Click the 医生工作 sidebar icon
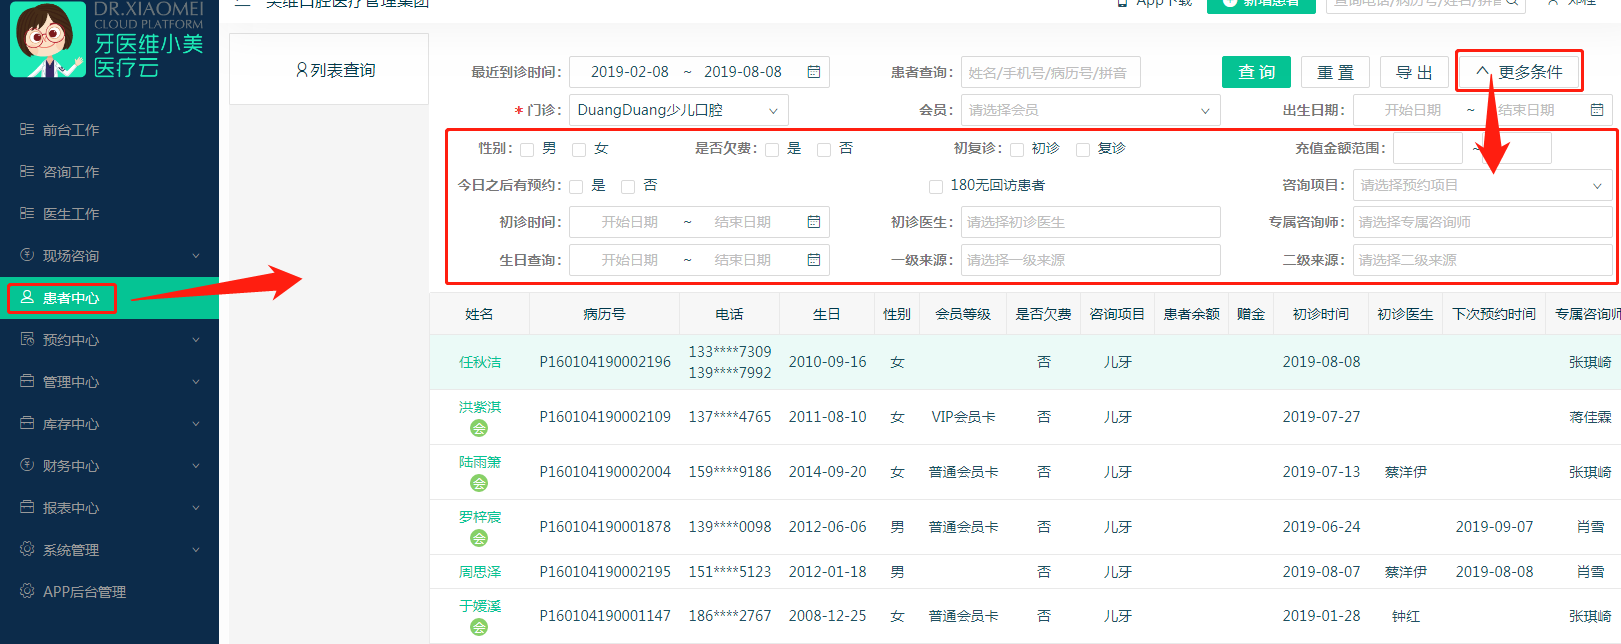The height and width of the screenshot is (644, 1621). pos(27,214)
